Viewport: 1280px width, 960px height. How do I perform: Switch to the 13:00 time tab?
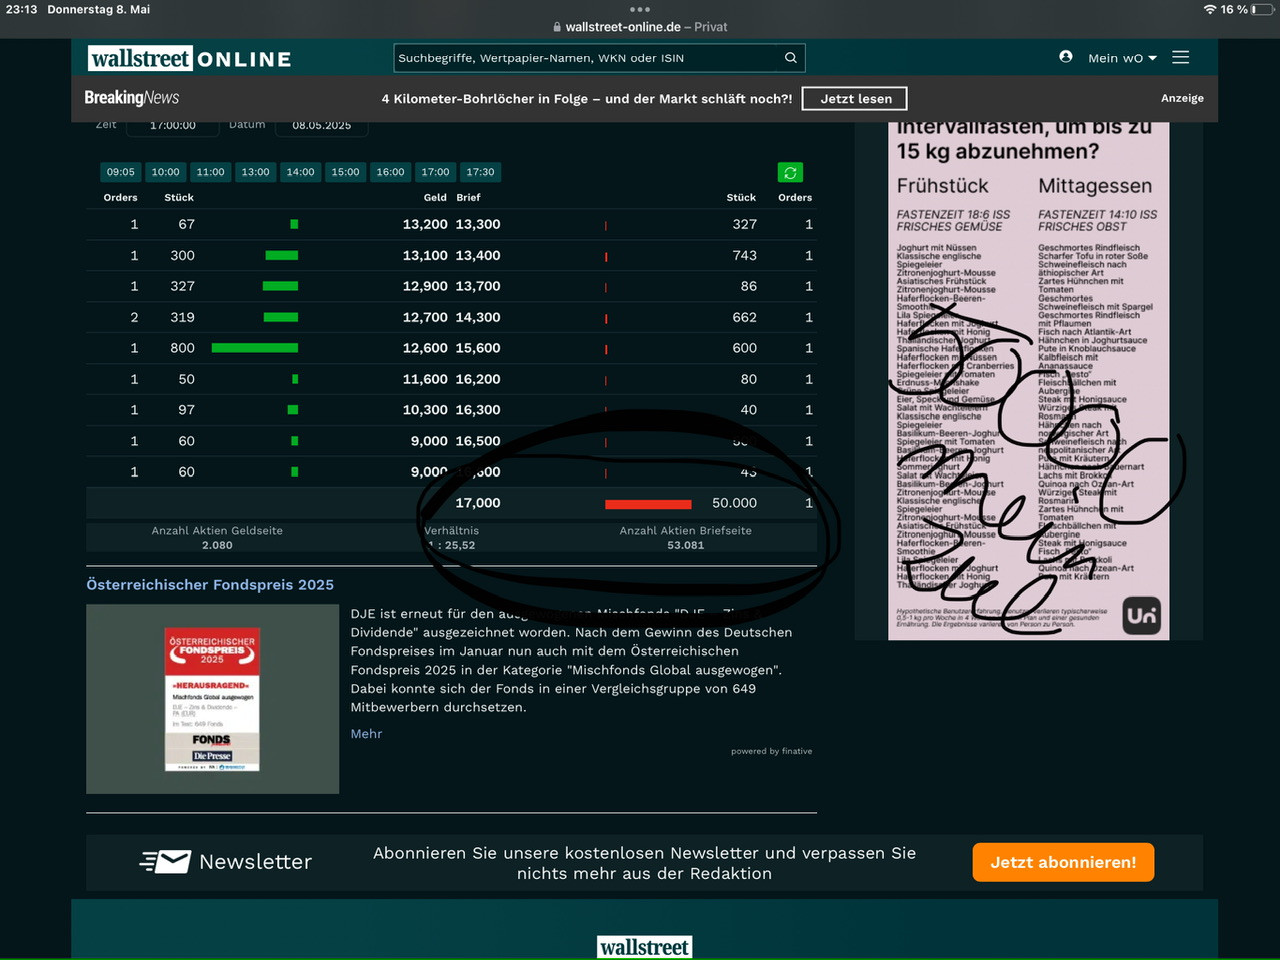coord(255,172)
